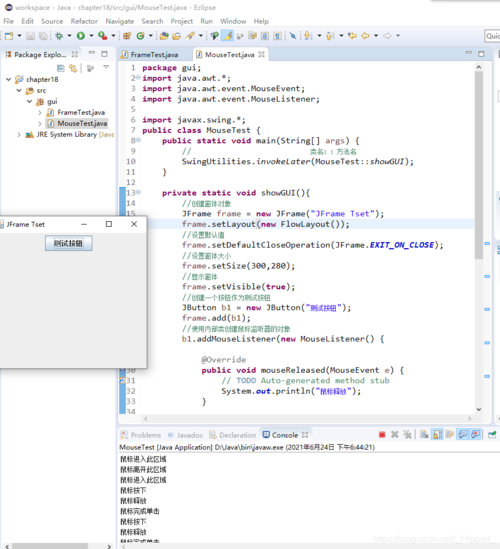Toggle Show Console When Standard Out Changes

pyautogui.click(x=463, y=435)
